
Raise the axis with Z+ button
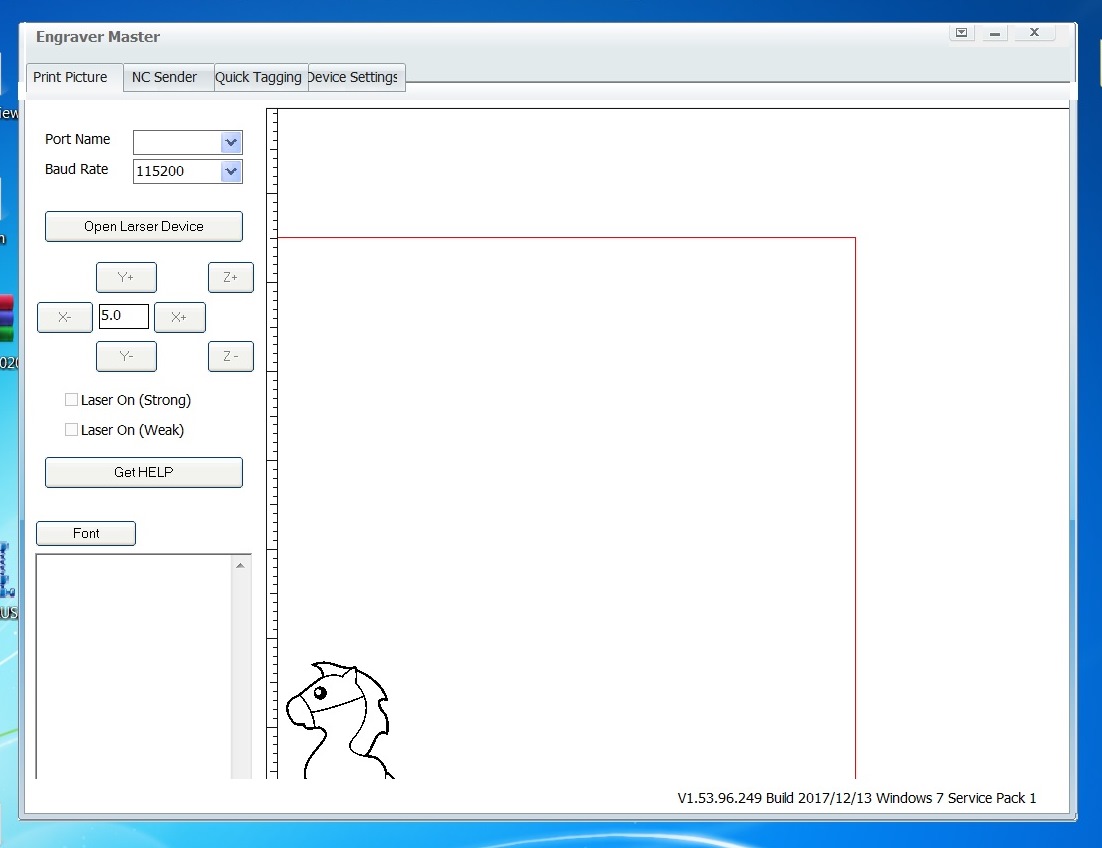tap(231, 278)
